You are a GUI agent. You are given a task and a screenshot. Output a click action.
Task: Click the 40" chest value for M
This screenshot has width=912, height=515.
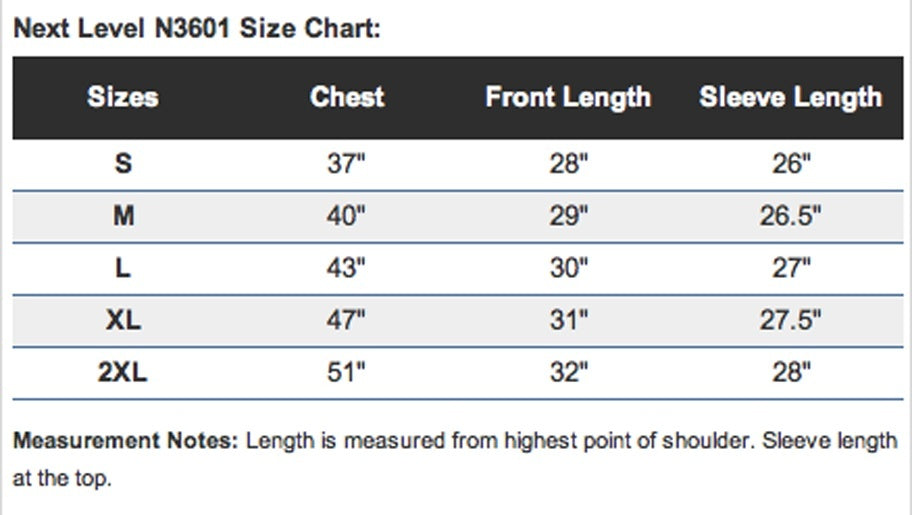[x=346, y=216]
